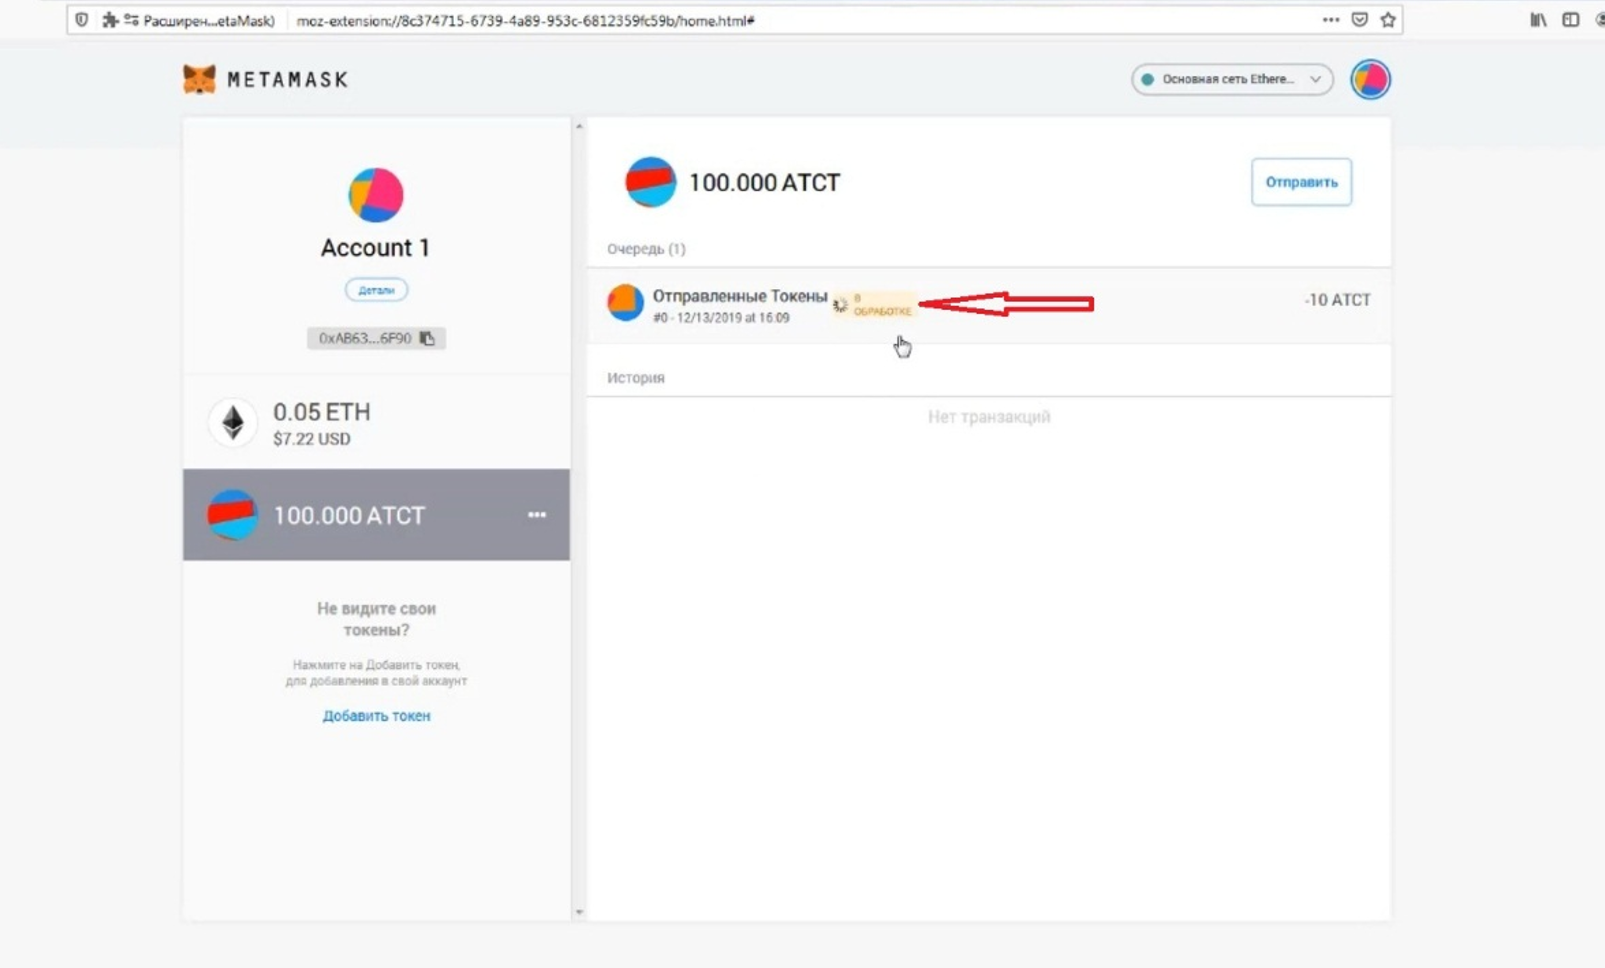Click the Добавить токен link

coord(376,716)
